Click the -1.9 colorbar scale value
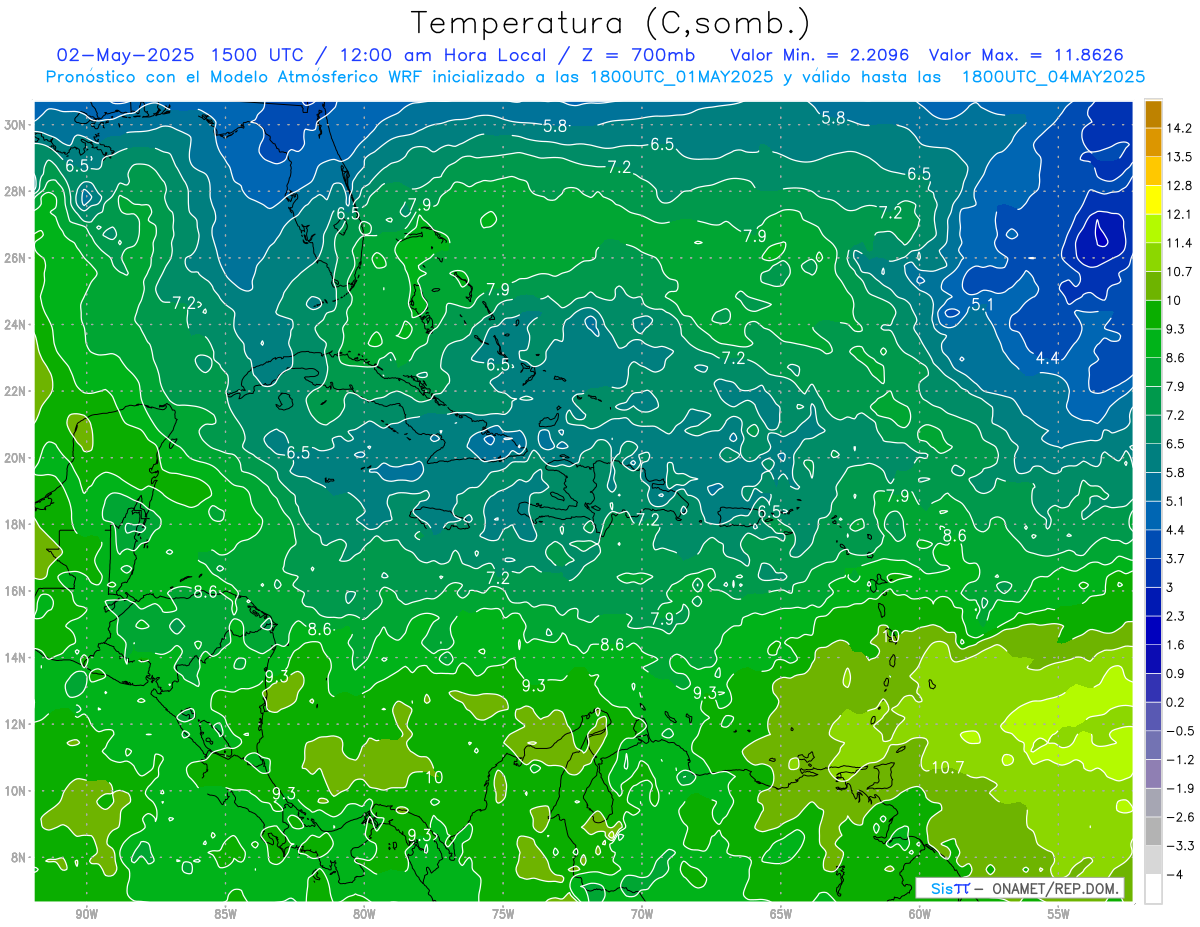Screen dimensions: 1200x927 pos(1180,788)
